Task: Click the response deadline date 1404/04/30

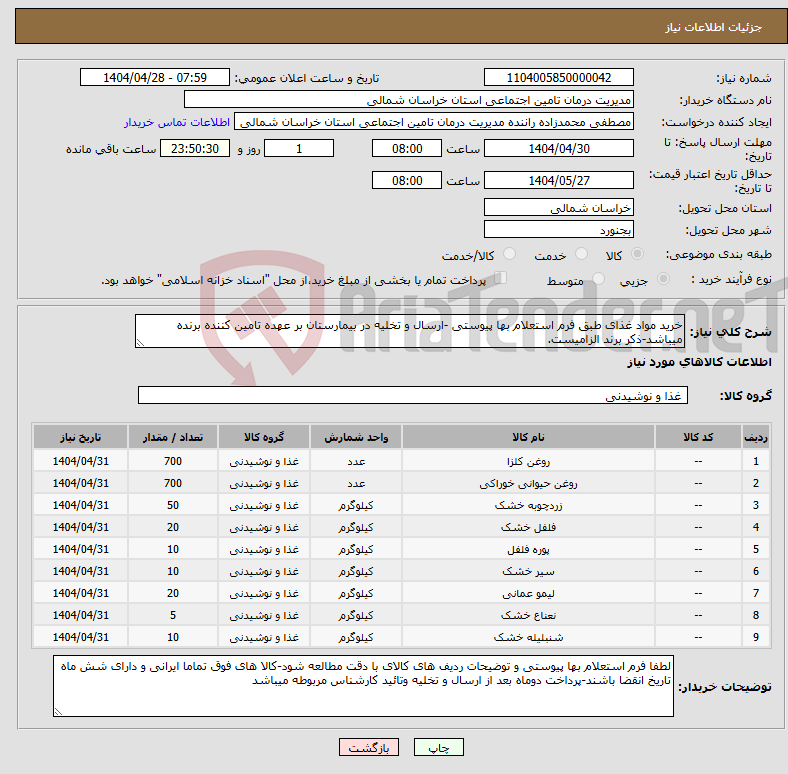Action: [559, 149]
